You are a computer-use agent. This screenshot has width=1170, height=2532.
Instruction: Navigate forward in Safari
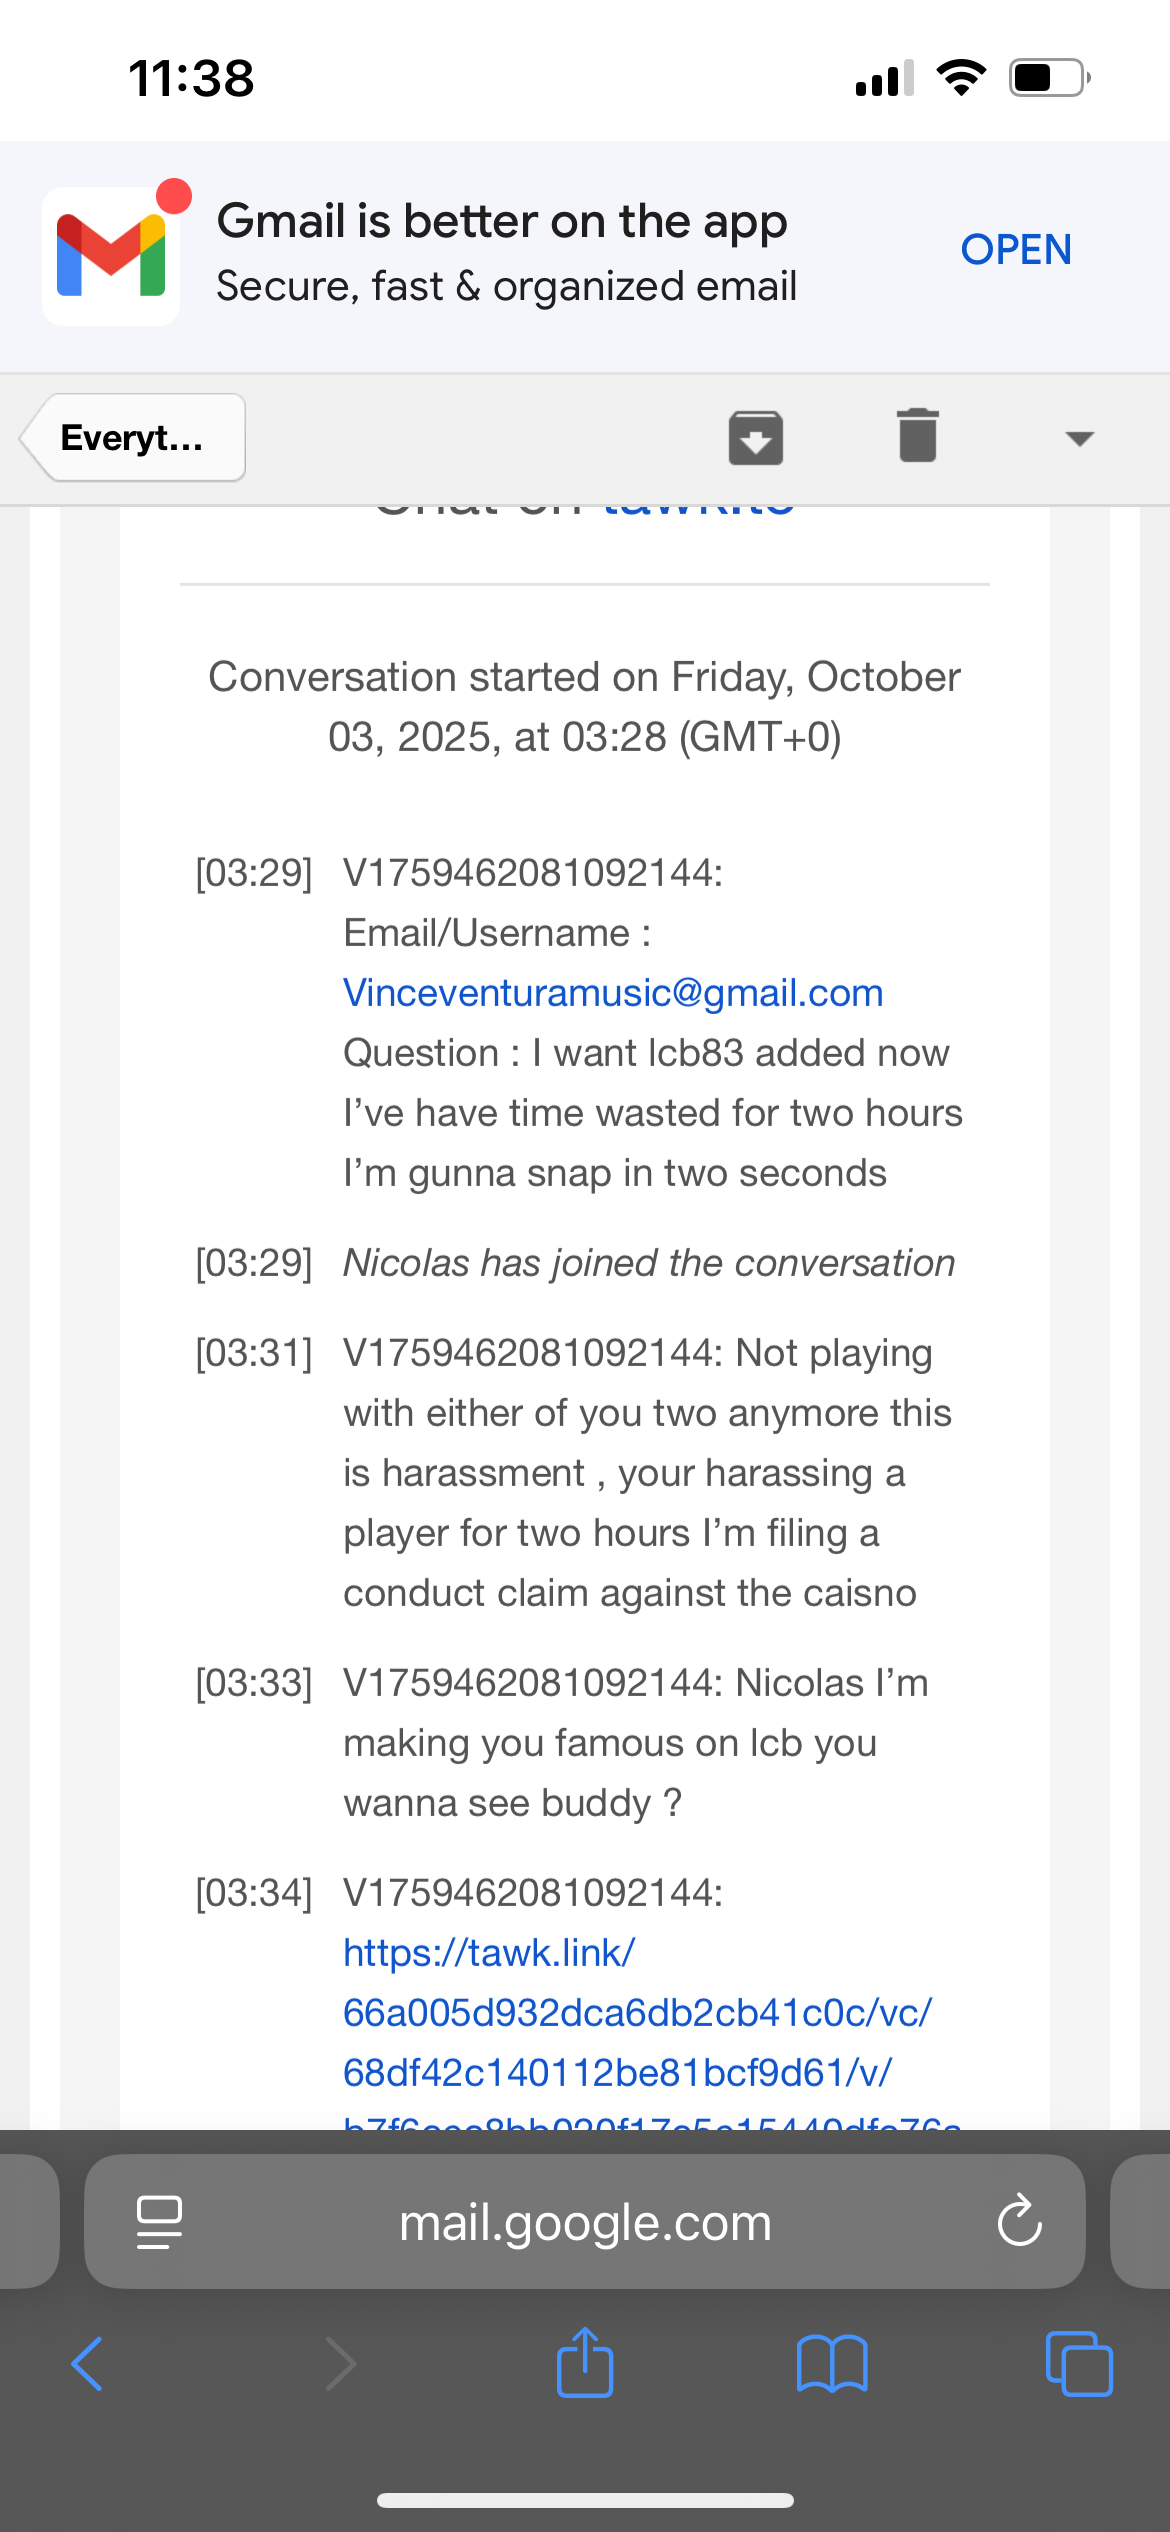[x=341, y=2364]
